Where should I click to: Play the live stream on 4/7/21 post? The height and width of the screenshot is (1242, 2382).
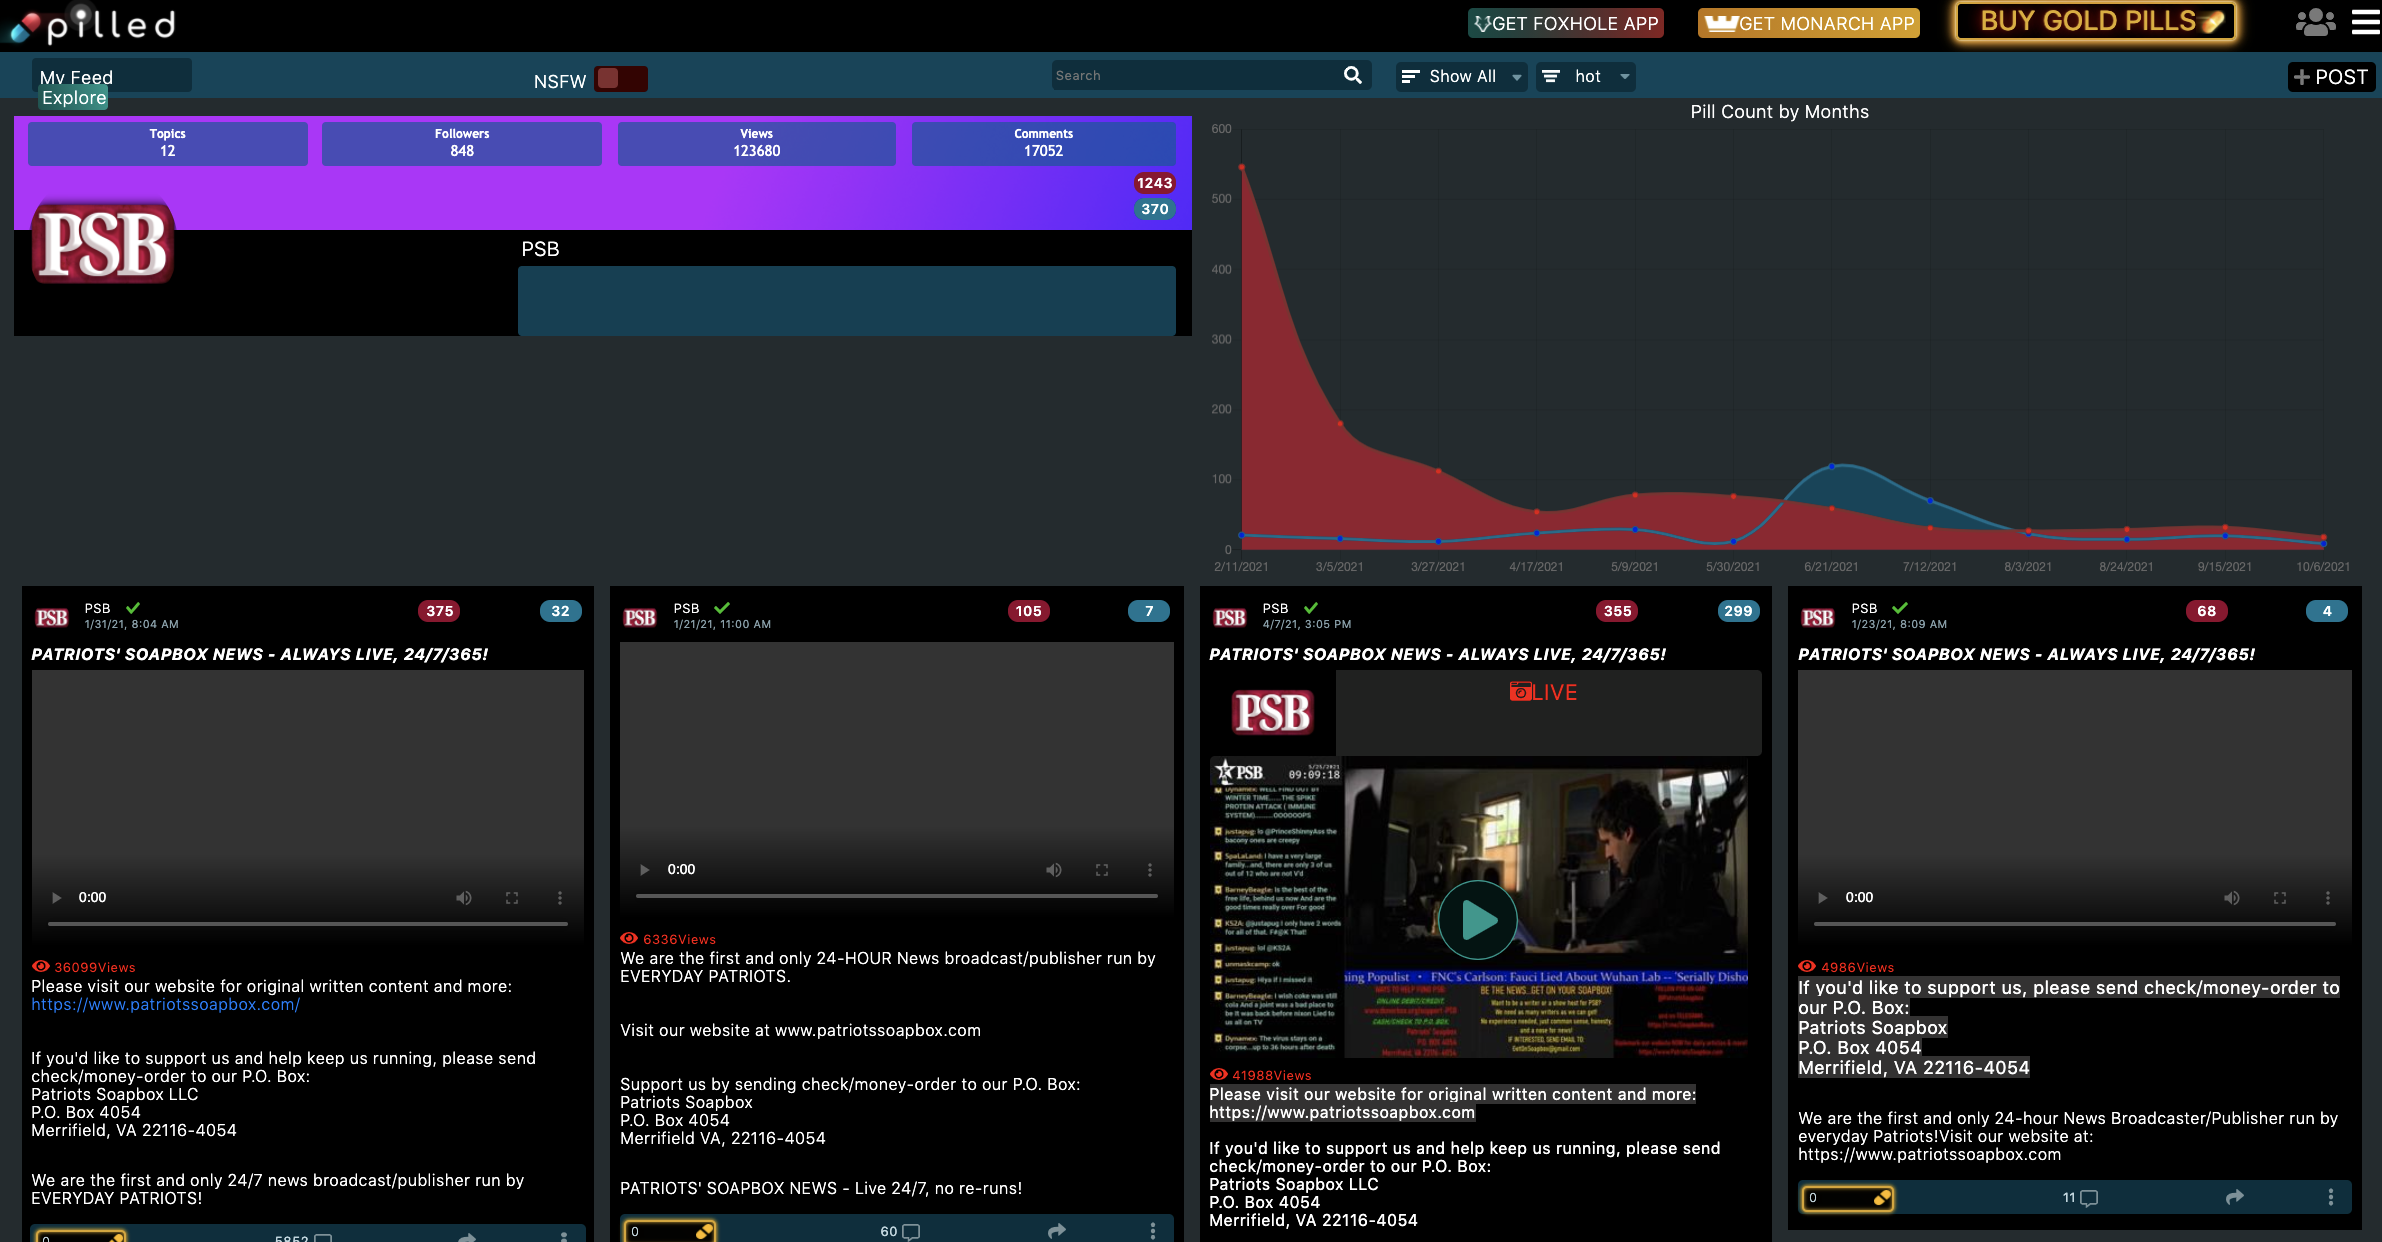(1477, 920)
